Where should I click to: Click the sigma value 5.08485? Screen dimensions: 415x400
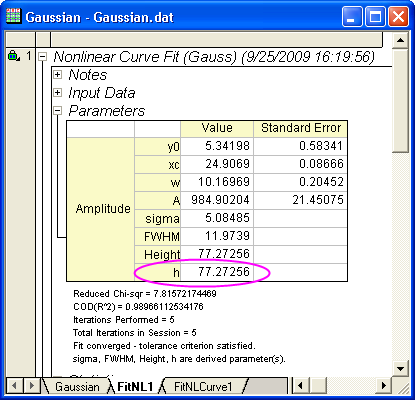coord(217,218)
